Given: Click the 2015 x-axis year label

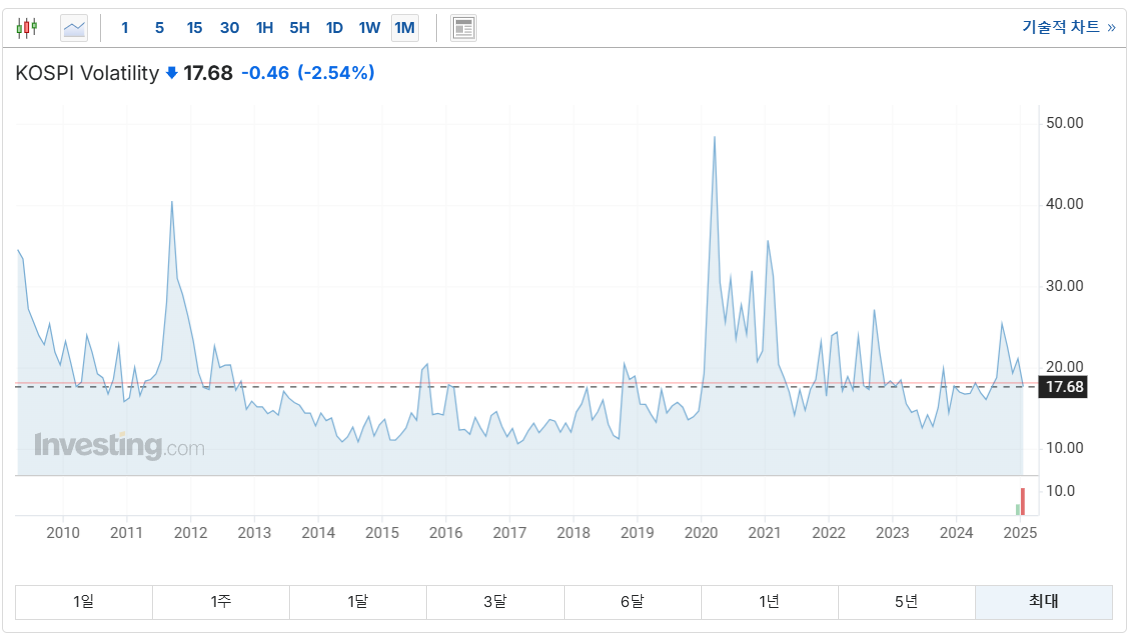Looking at the screenshot, I should click(382, 533).
